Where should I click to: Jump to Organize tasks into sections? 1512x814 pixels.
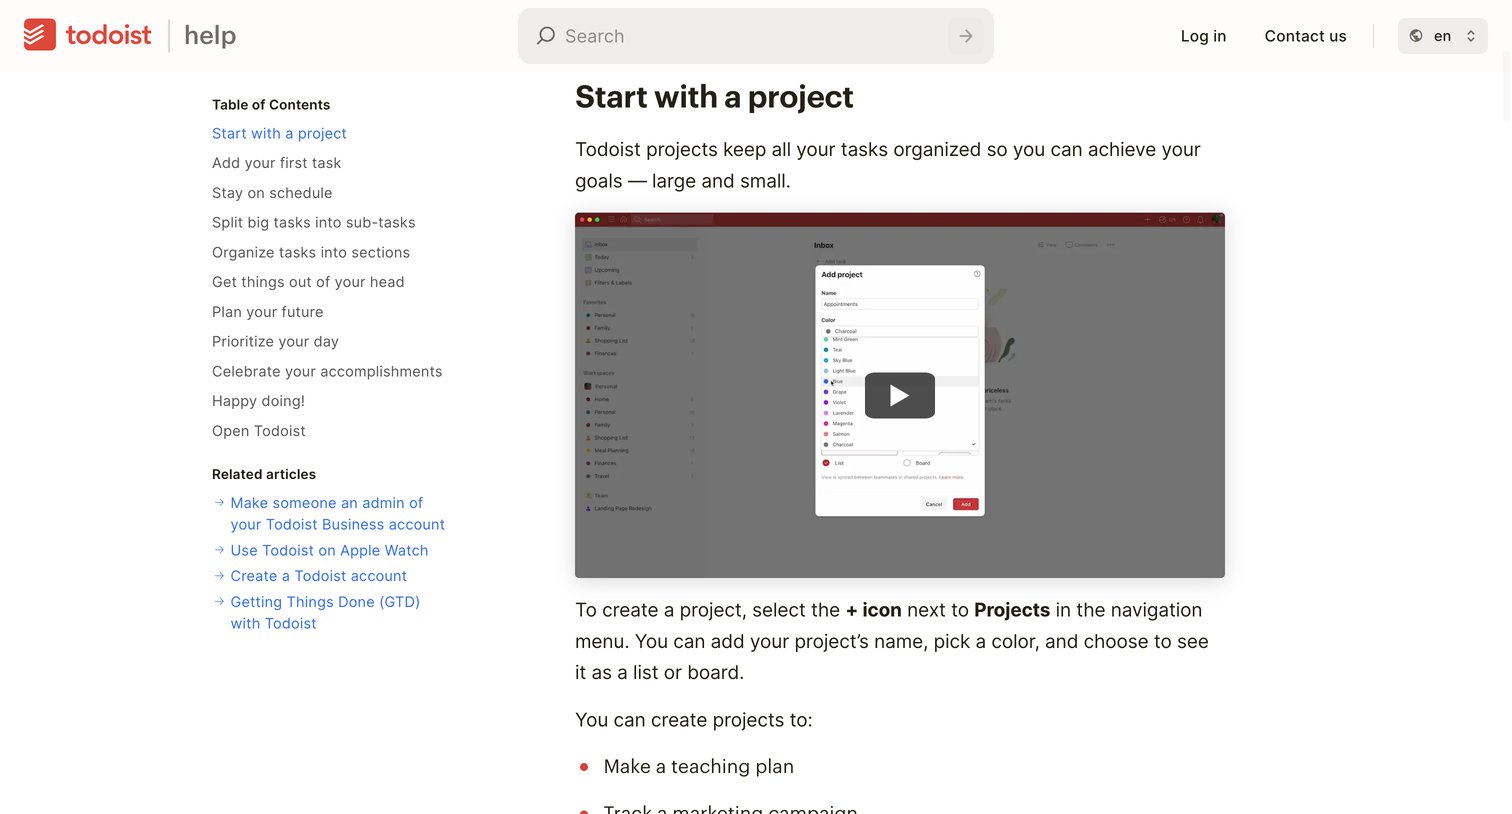(311, 252)
